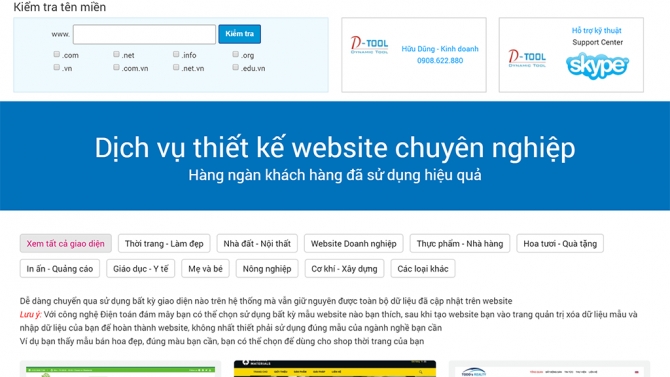Select Thời trang - Làm đẹp category
The image size is (670, 377).
(164, 244)
